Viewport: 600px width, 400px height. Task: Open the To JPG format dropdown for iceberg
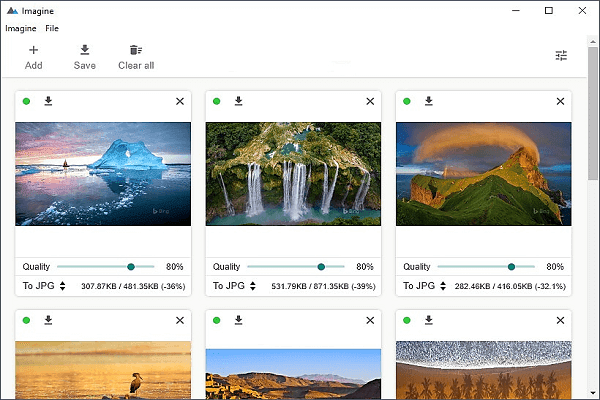(45, 286)
